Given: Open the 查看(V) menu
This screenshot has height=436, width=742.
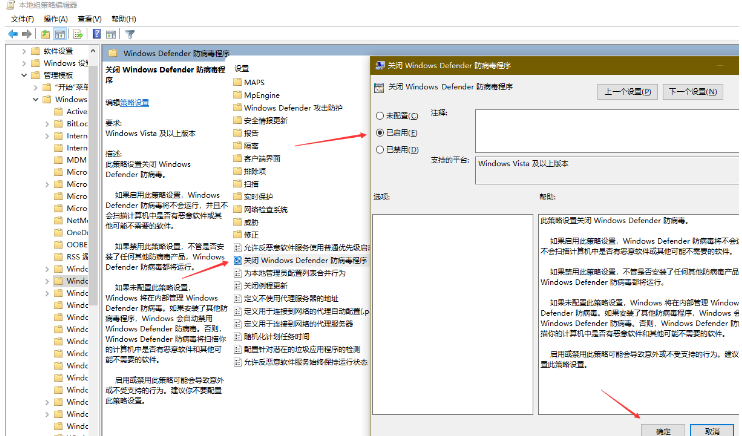Looking at the screenshot, I should click(89, 19).
